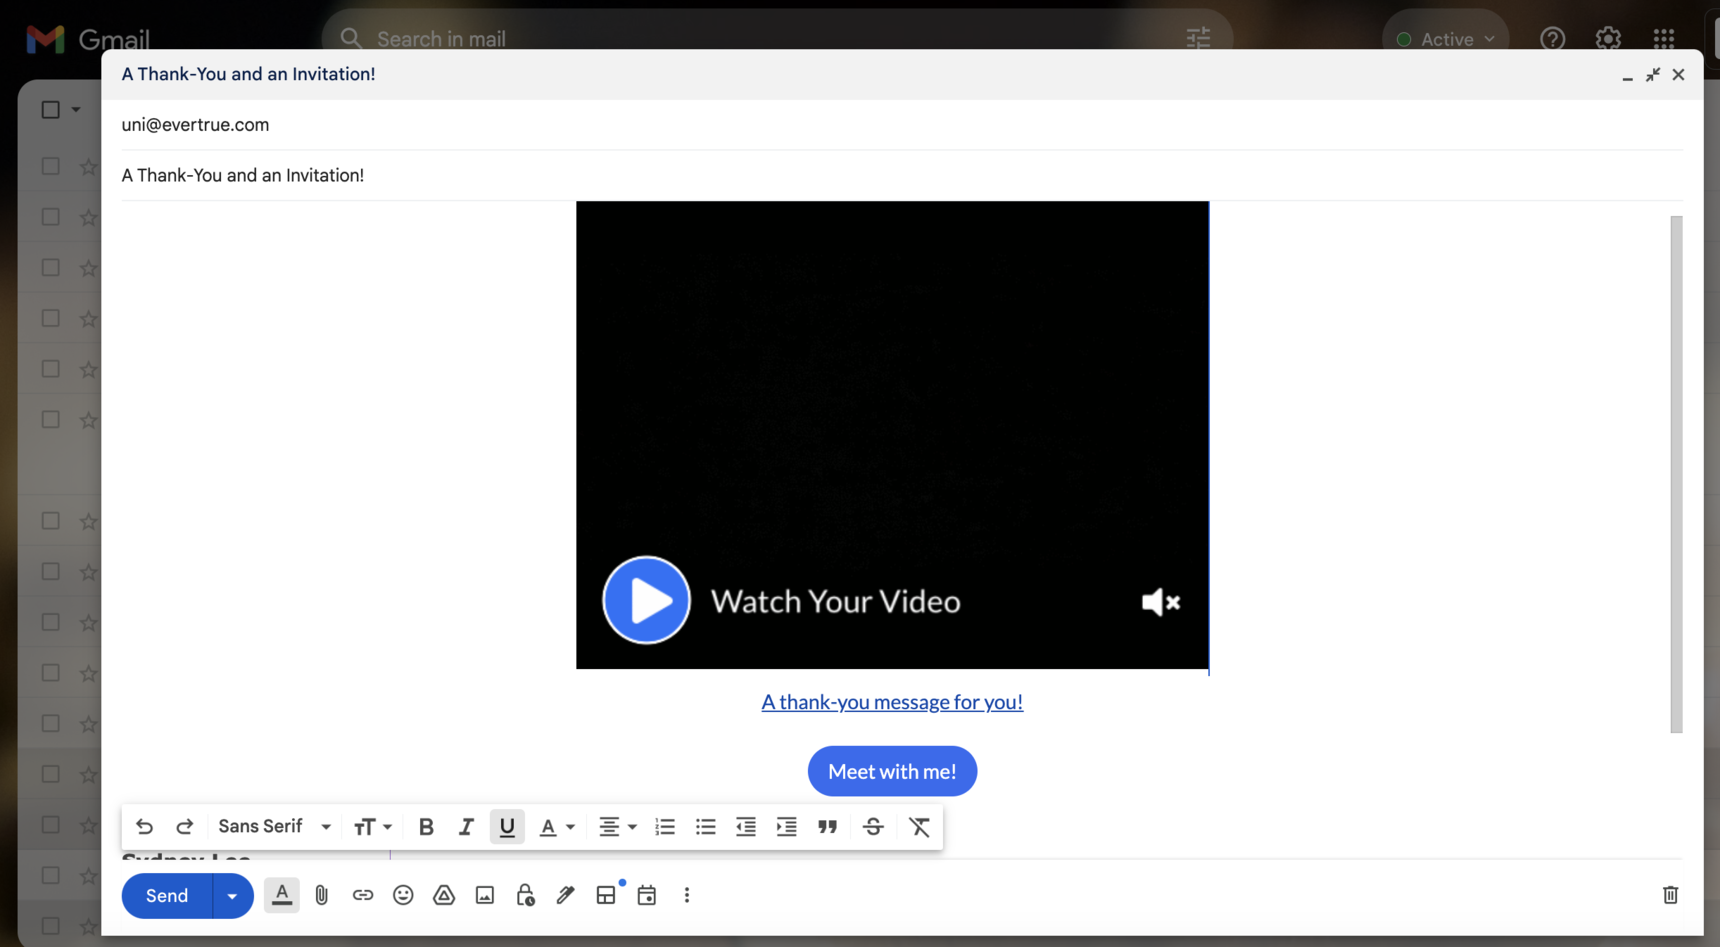
Task: Toggle confidential mode lock icon
Action: point(525,895)
